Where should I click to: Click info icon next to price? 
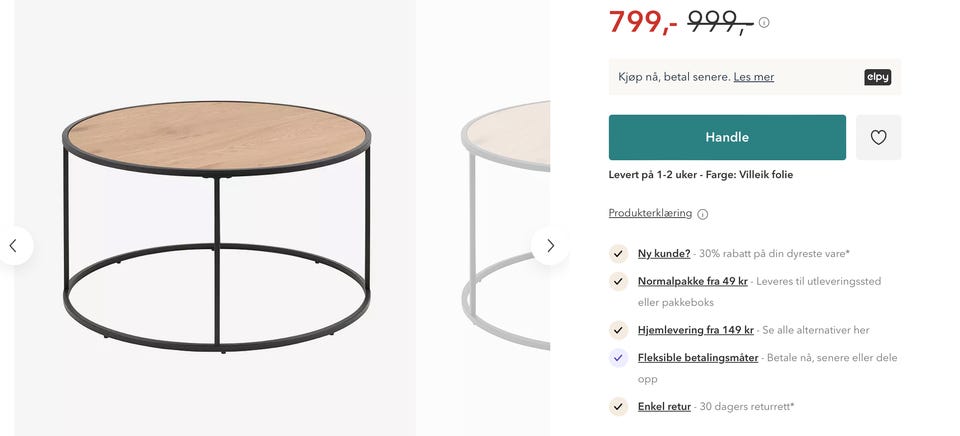point(764,22)
